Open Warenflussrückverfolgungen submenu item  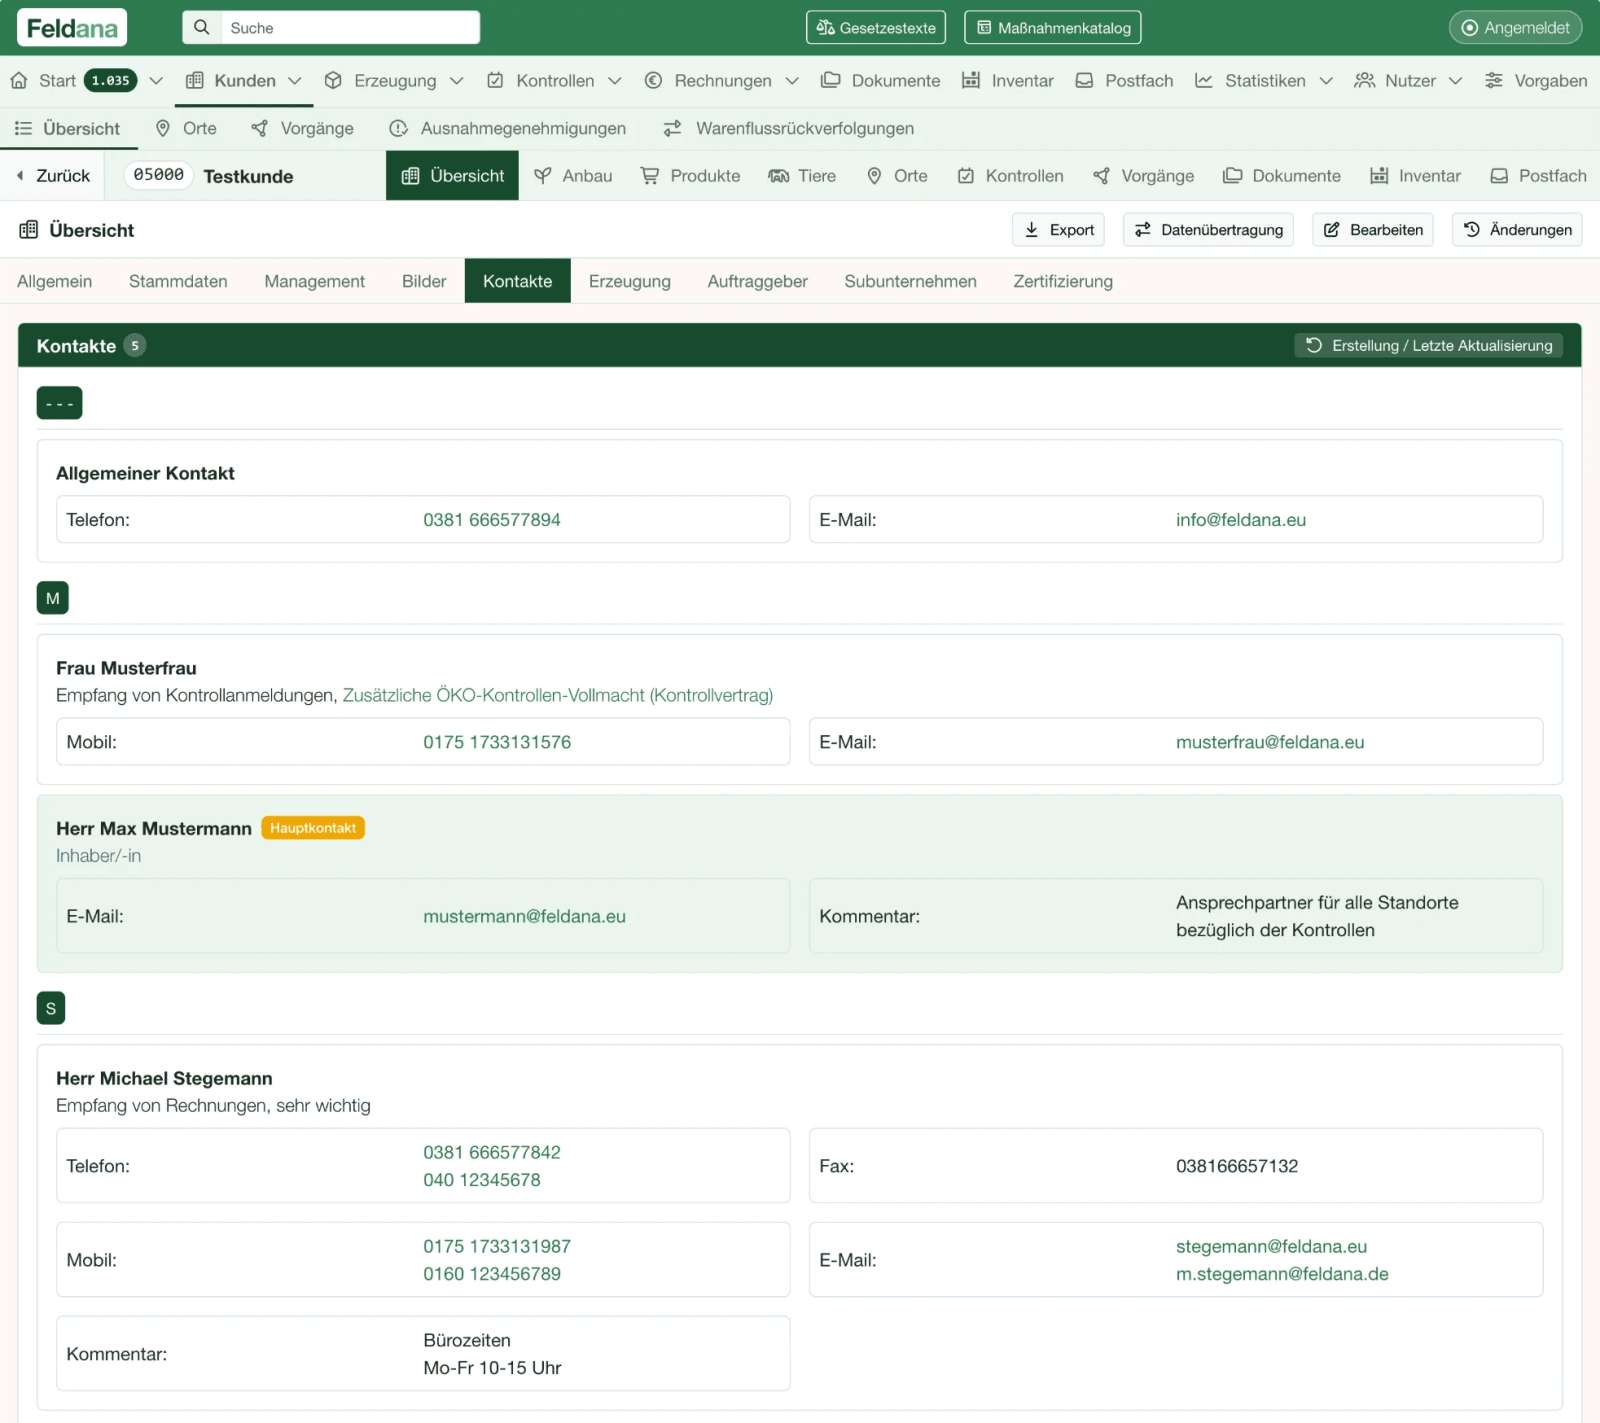[x=788, y=129]
